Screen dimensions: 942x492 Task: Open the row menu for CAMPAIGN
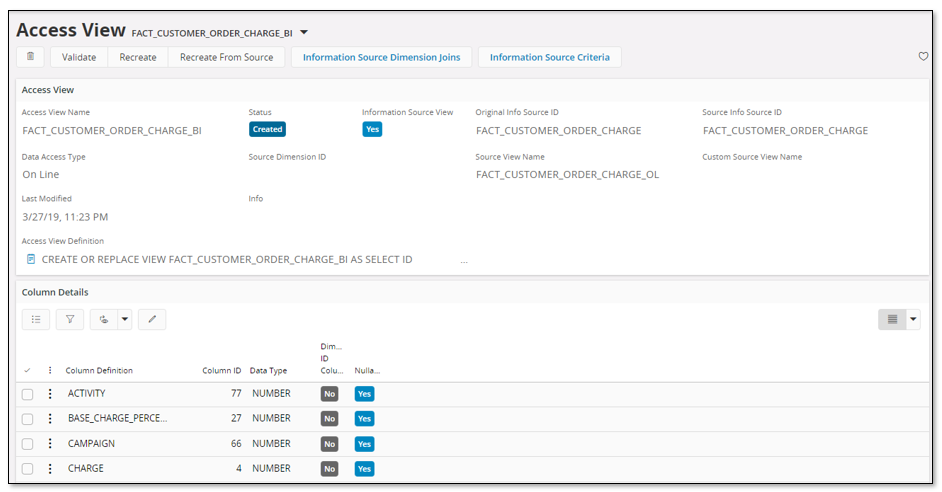pos(50,444)
